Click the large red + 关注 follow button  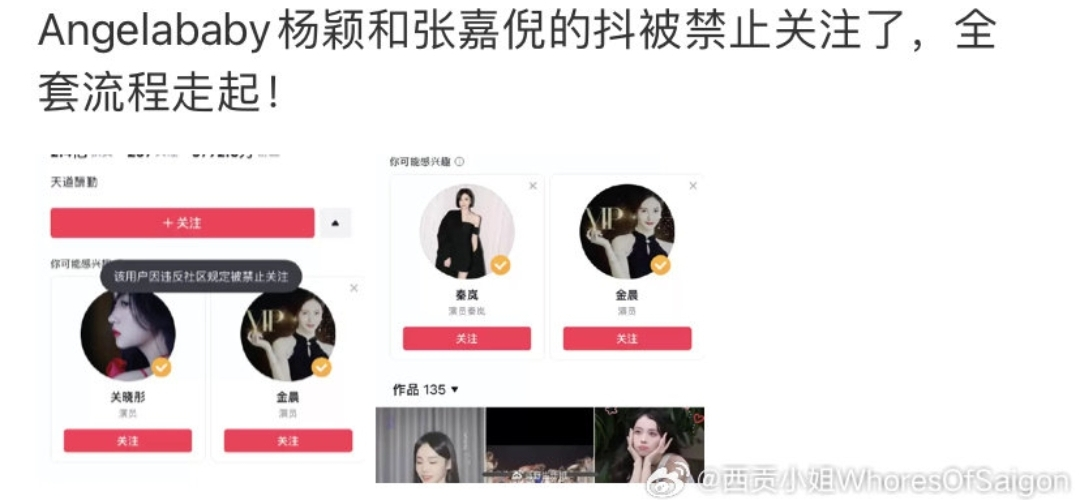182,223
